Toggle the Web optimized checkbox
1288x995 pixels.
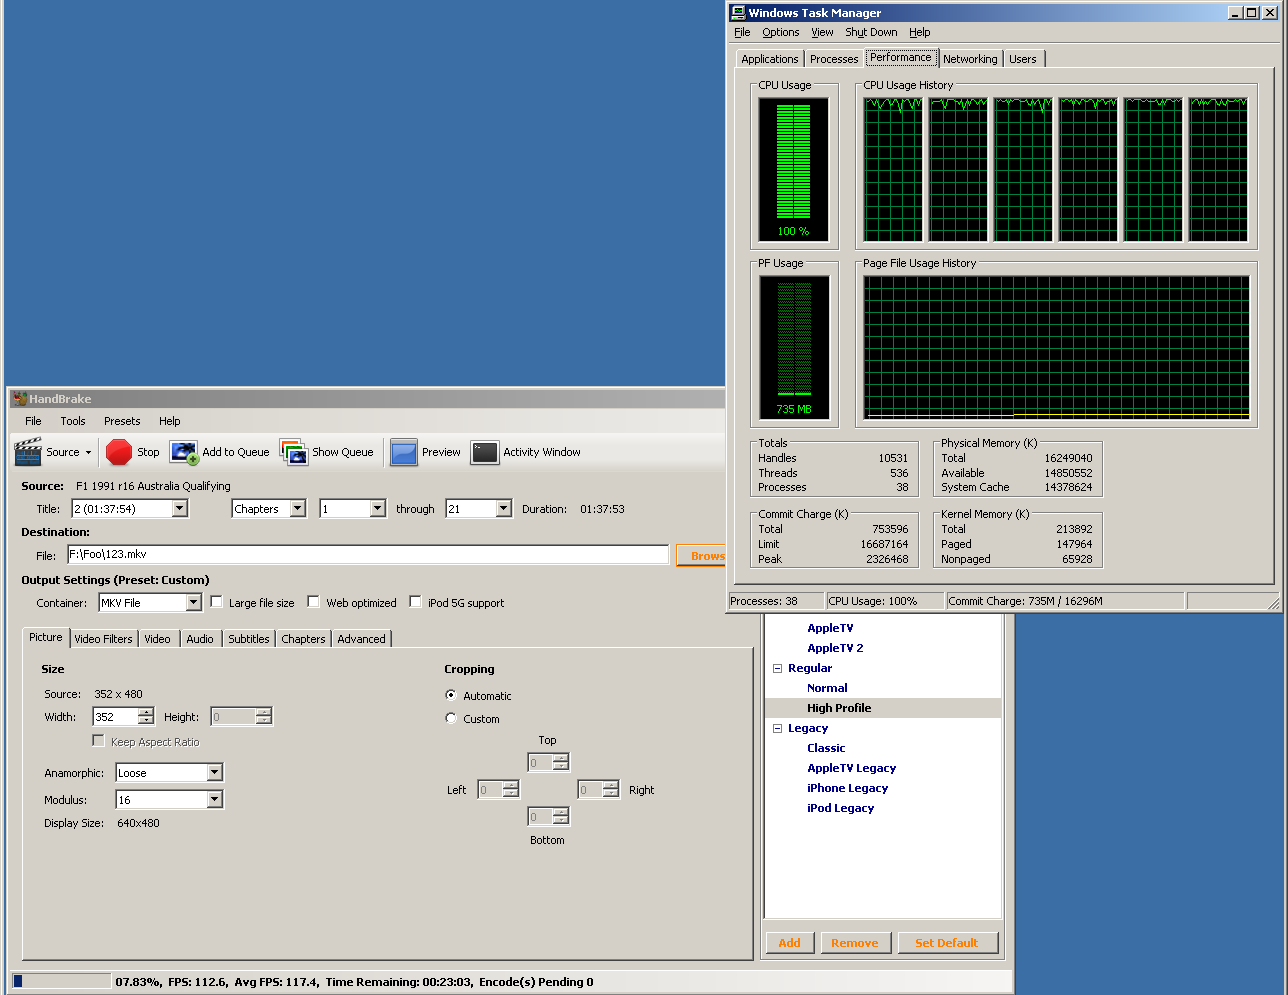[x=313, y=602]
